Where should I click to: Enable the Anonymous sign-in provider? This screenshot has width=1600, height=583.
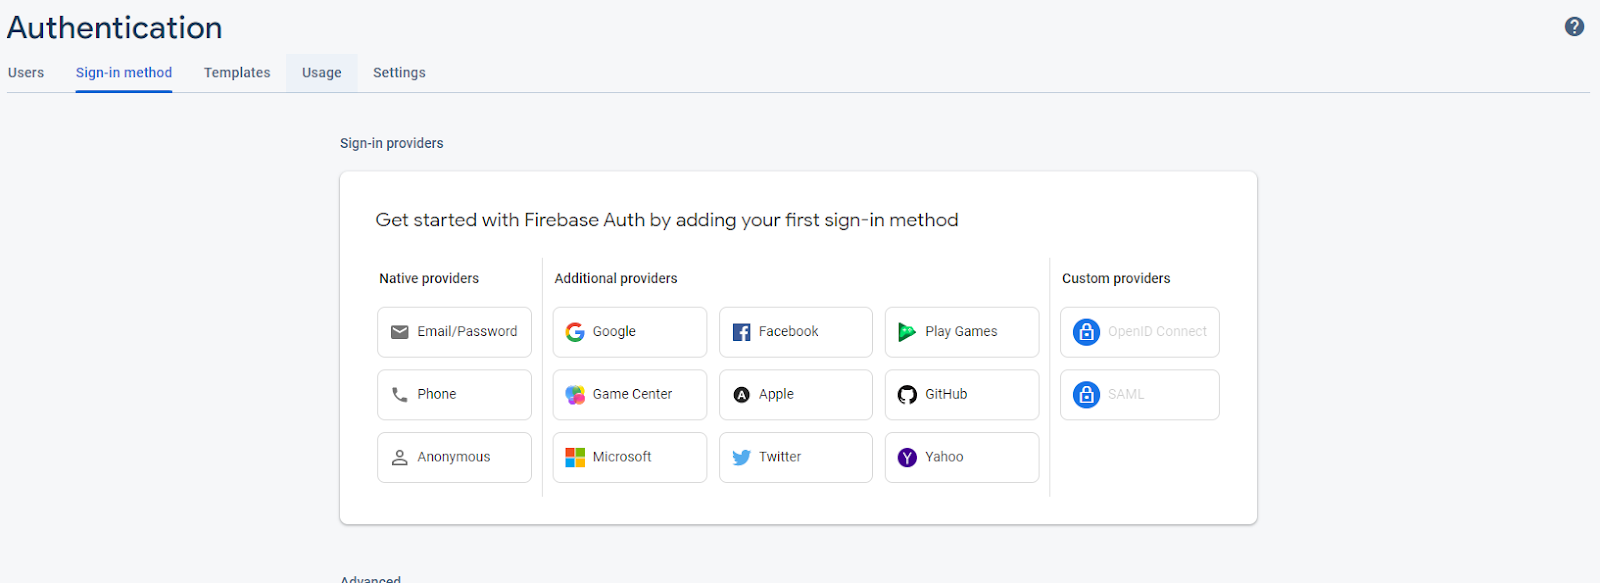coord(454,457)
